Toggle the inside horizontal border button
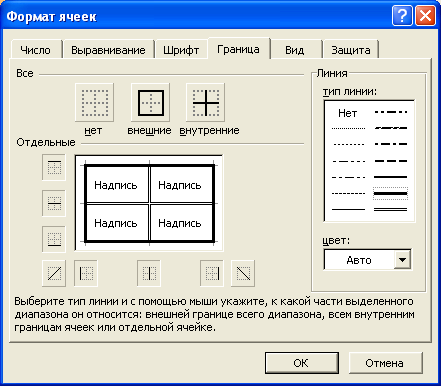This screenshot has height=386, width=441. pyautogui.click(x=54, y=203)
